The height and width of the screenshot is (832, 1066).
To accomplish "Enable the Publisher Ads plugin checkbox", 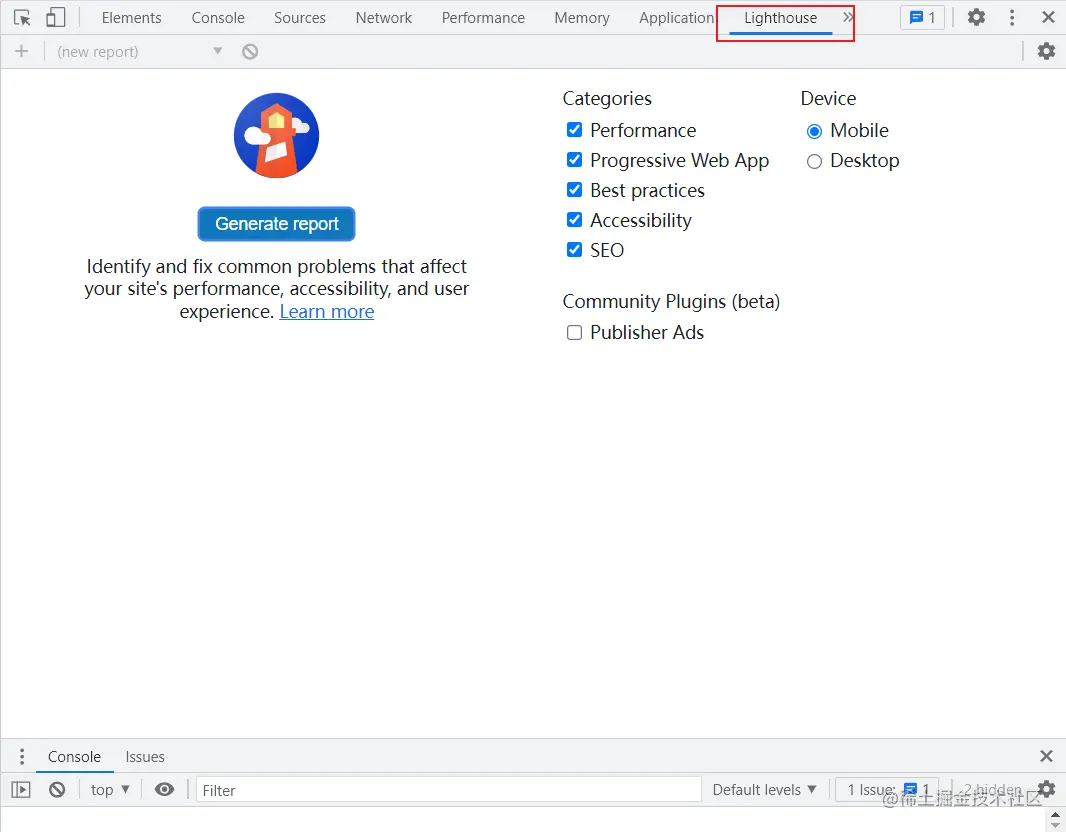I will click(574, 332).
